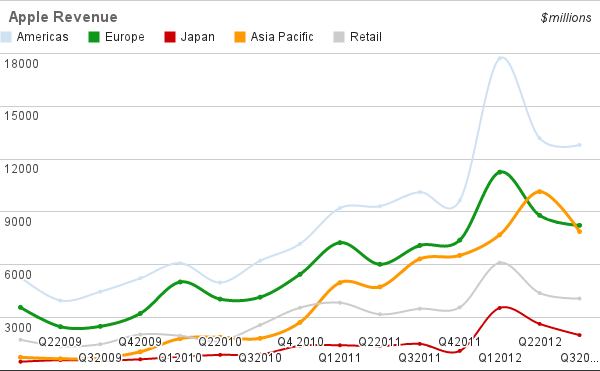Click the Europe data point at Q12010
600x371 pixels.
click(x=180, y=282)
